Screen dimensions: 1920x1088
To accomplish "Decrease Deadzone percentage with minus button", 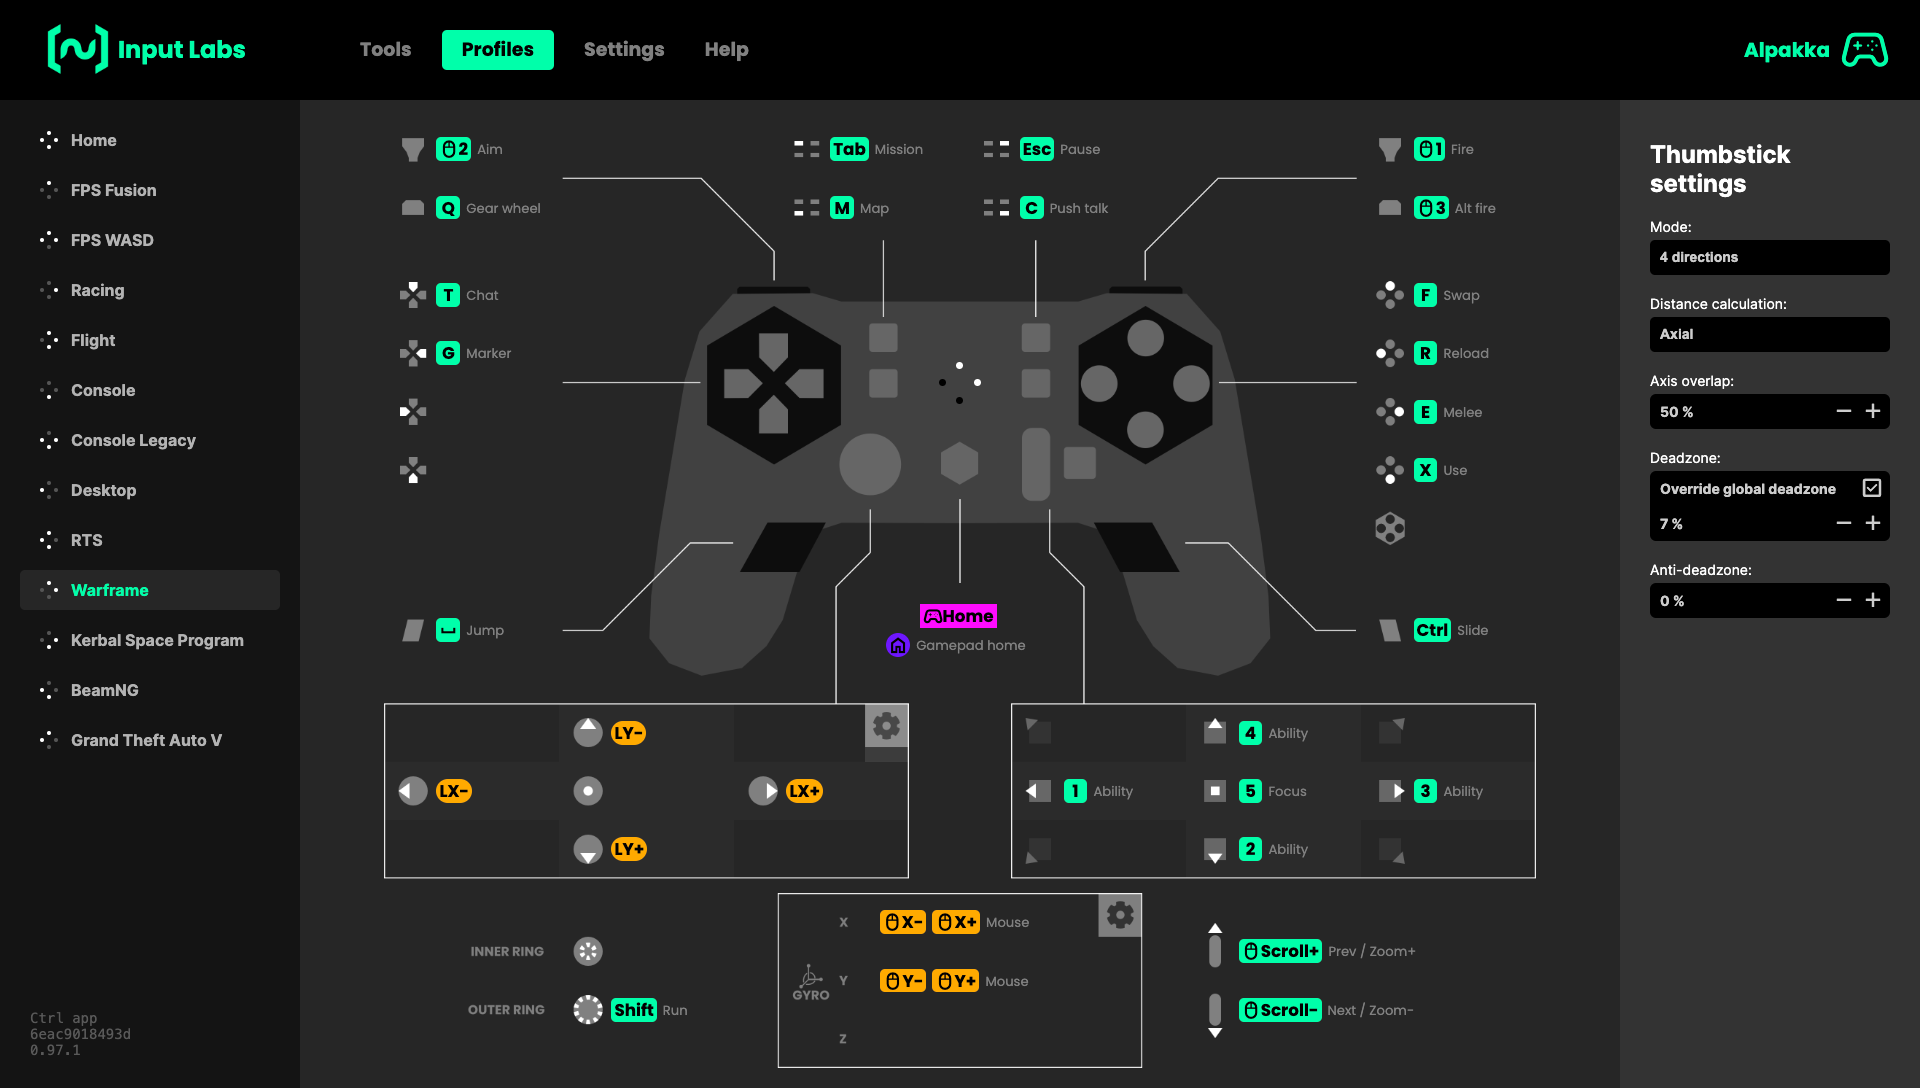I will [x=1843, y=523].
